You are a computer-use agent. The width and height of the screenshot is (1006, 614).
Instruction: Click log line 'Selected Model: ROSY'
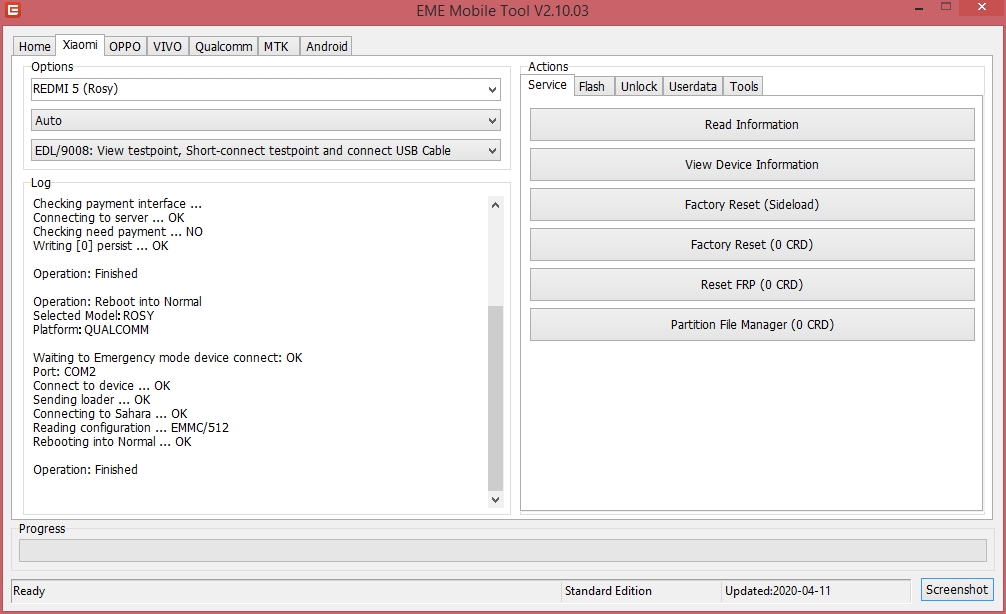pyautogui.click(x=94, y=316)
